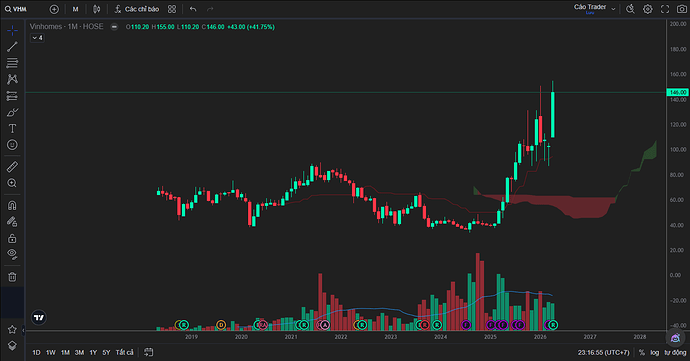Open symbol search for VHM

(x=16, y=9)
